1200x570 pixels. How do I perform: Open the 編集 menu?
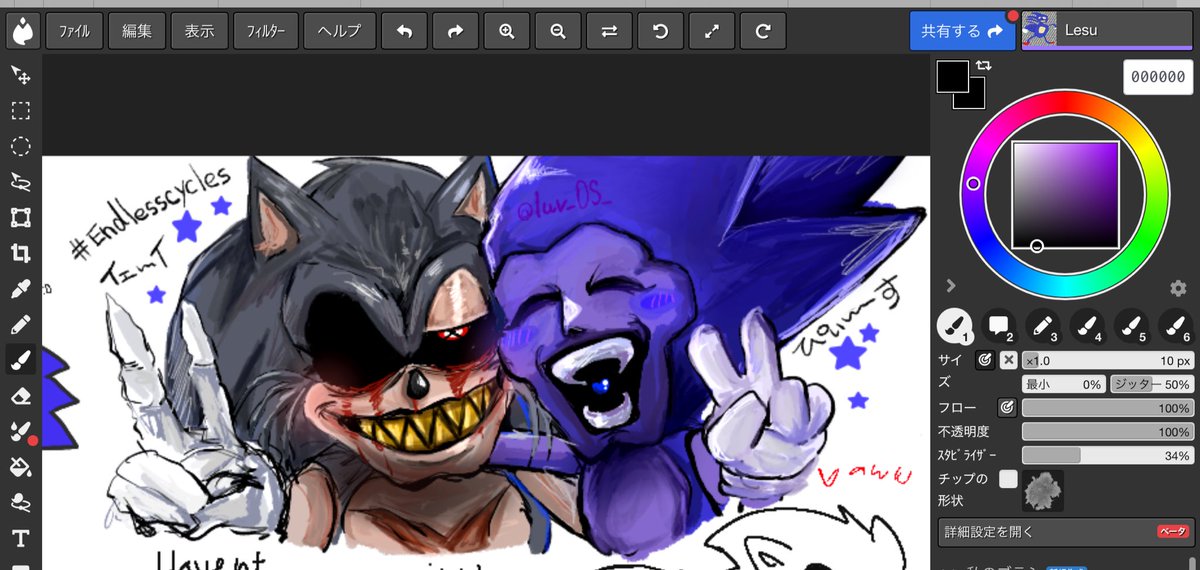(137, 31)
